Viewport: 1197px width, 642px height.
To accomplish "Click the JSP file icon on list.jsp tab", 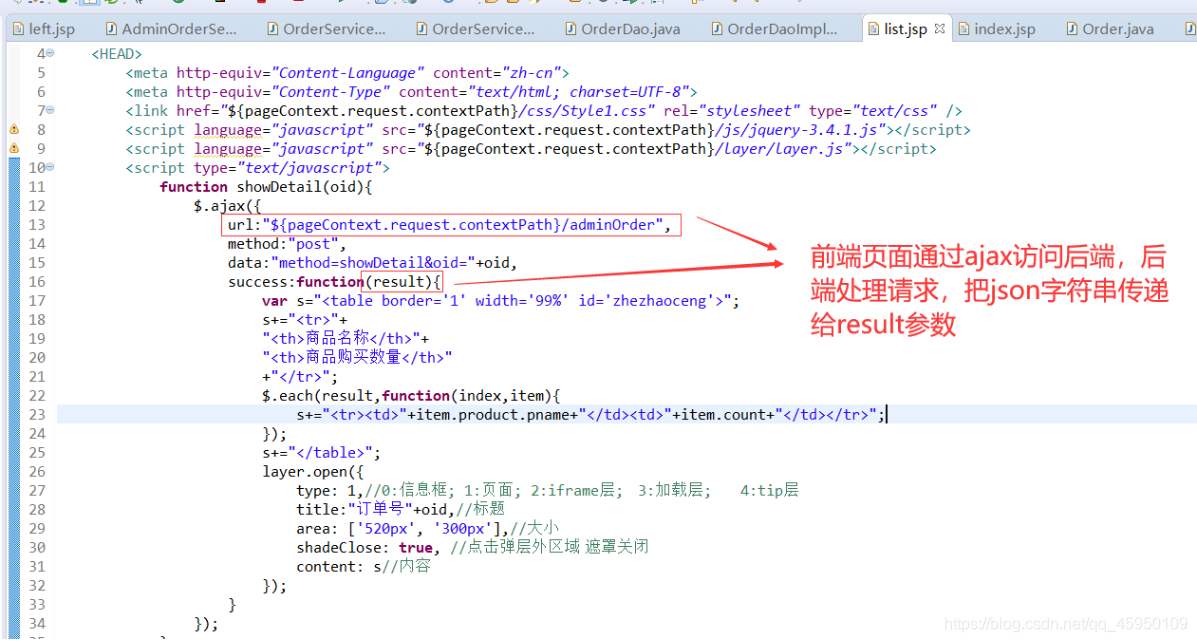I will point(873,29).
